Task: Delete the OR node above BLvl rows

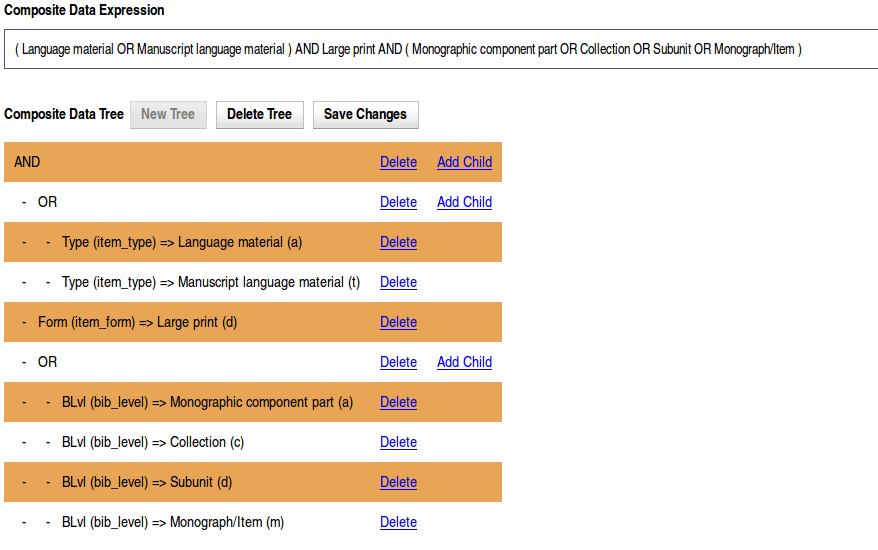Action: [x=398, y=362]
